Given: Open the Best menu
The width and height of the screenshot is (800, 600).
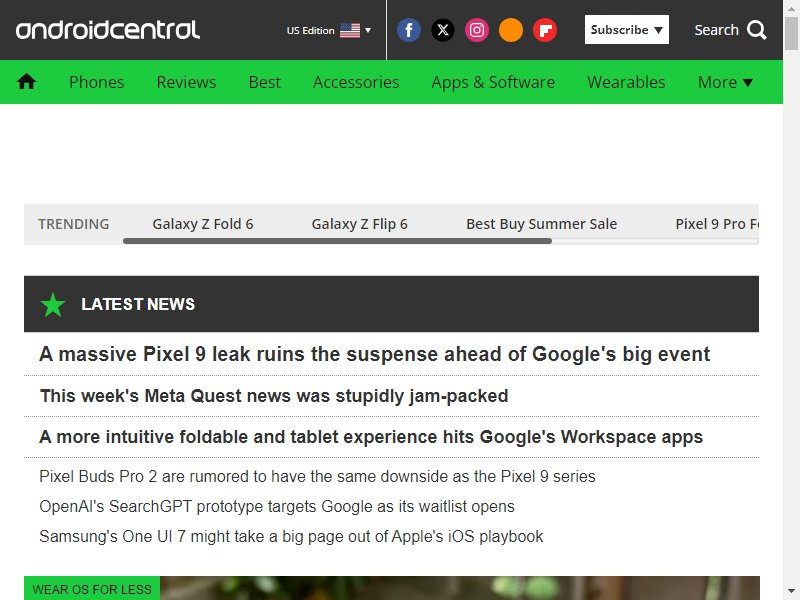Looking at the screenshot, I should [264, 82].
